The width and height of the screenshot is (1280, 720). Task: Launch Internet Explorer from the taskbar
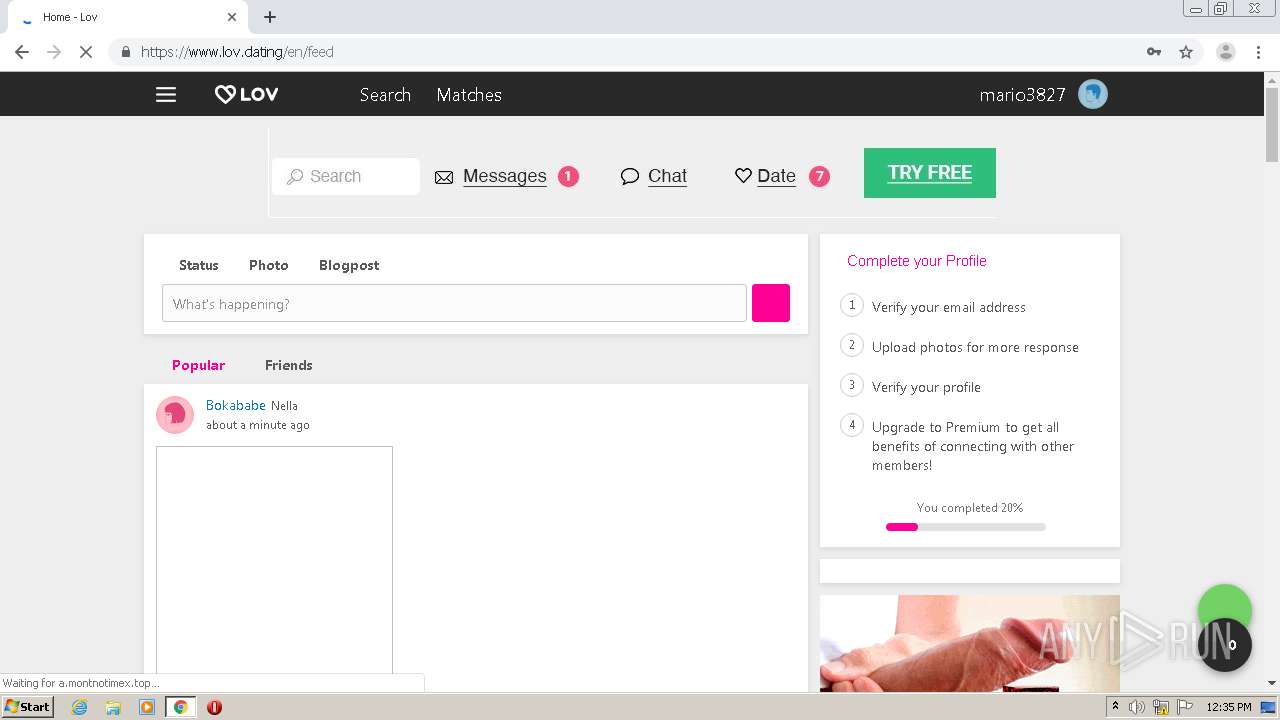[x=80, y=707]
